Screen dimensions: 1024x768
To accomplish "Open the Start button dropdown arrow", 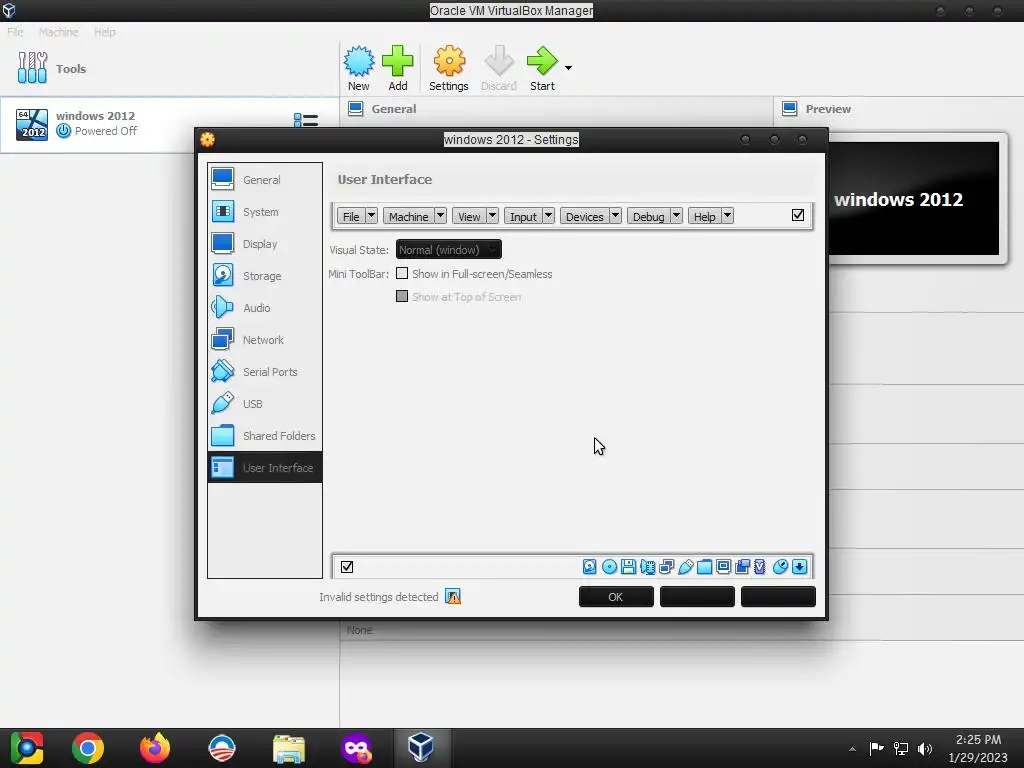I will tap(568, 67).
